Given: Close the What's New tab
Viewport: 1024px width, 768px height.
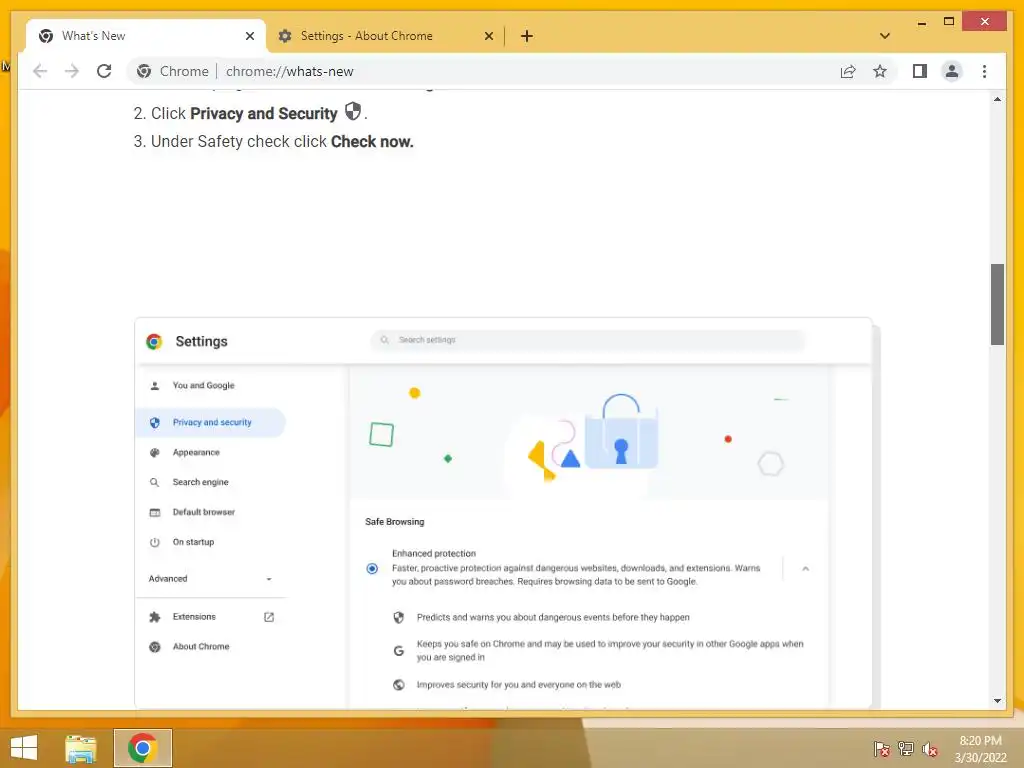Looking at the screenshot, I should click(249, 36).
